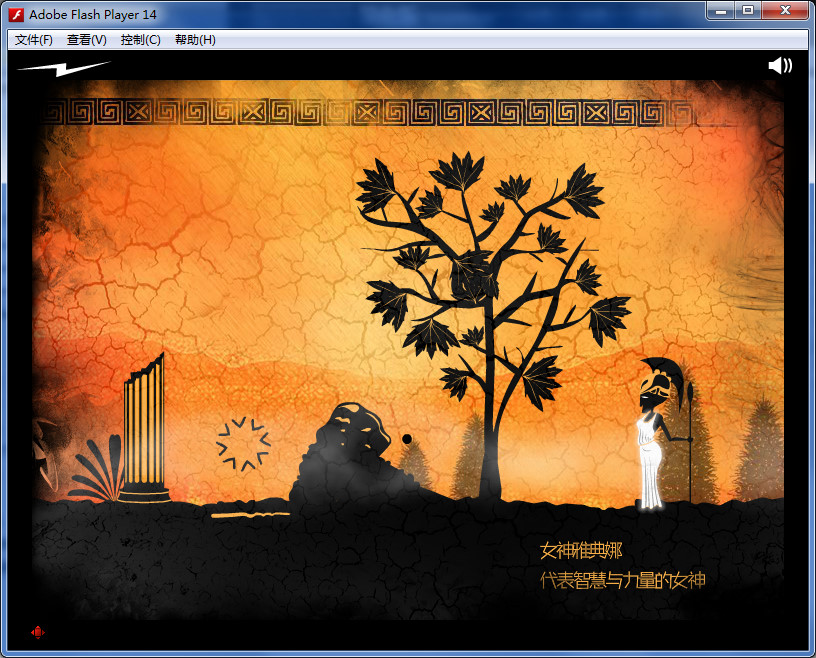The width and height of the screenshot is (816, 658).
Task: Click the 女神雅典娜 caption text
Action: tap(581, 550)
